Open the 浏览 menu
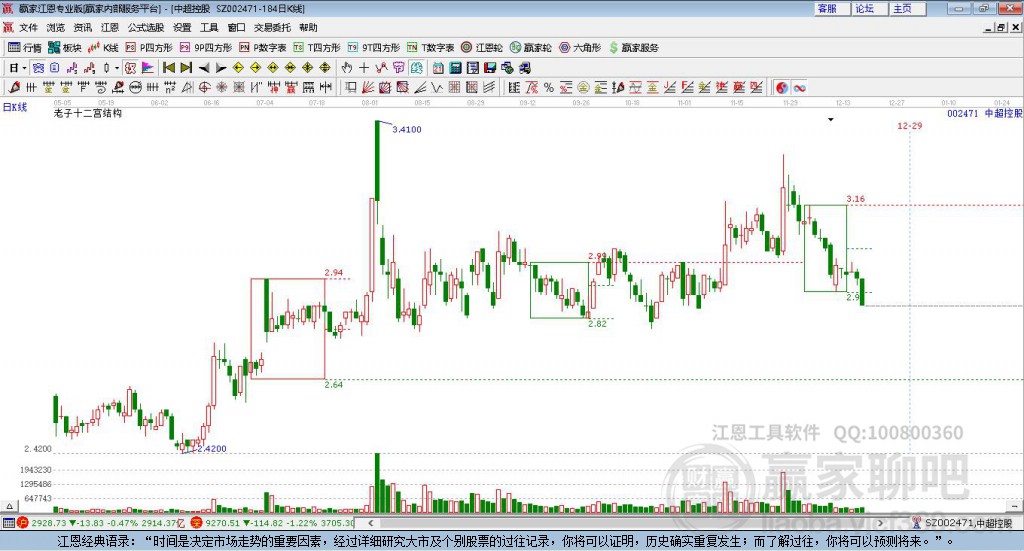Screen dimensions: 1024x551 (56, 27)
